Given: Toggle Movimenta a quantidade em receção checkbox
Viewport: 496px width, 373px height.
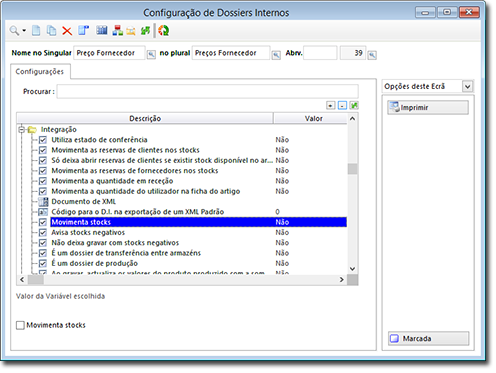Looking at the screenshot, I should tap(43, 181).
